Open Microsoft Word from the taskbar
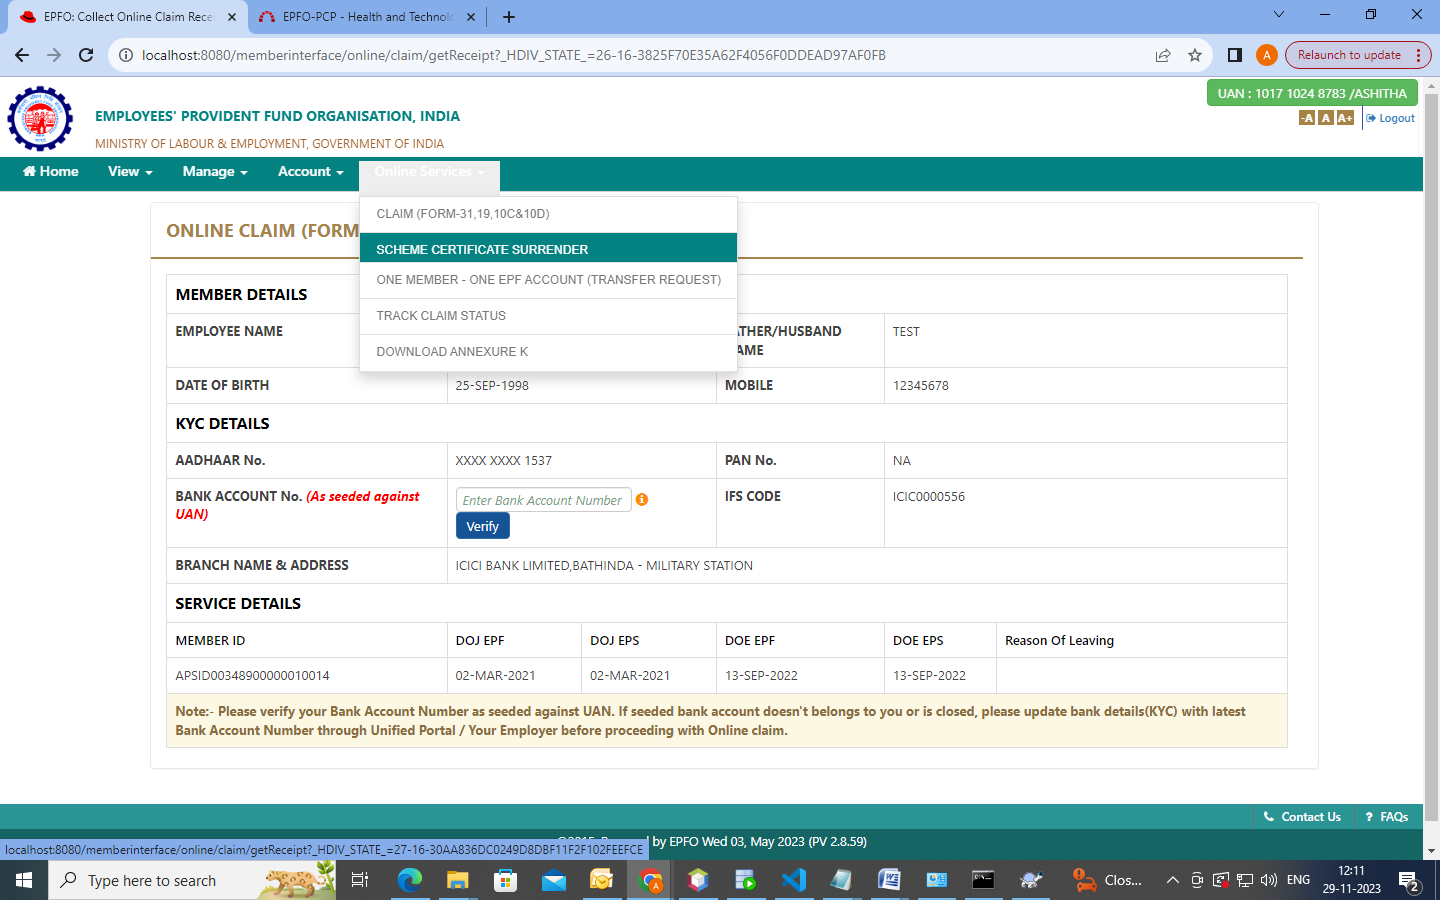This screenshot has height=900, width=1440. pyautogui.click(x=889, y=880)
